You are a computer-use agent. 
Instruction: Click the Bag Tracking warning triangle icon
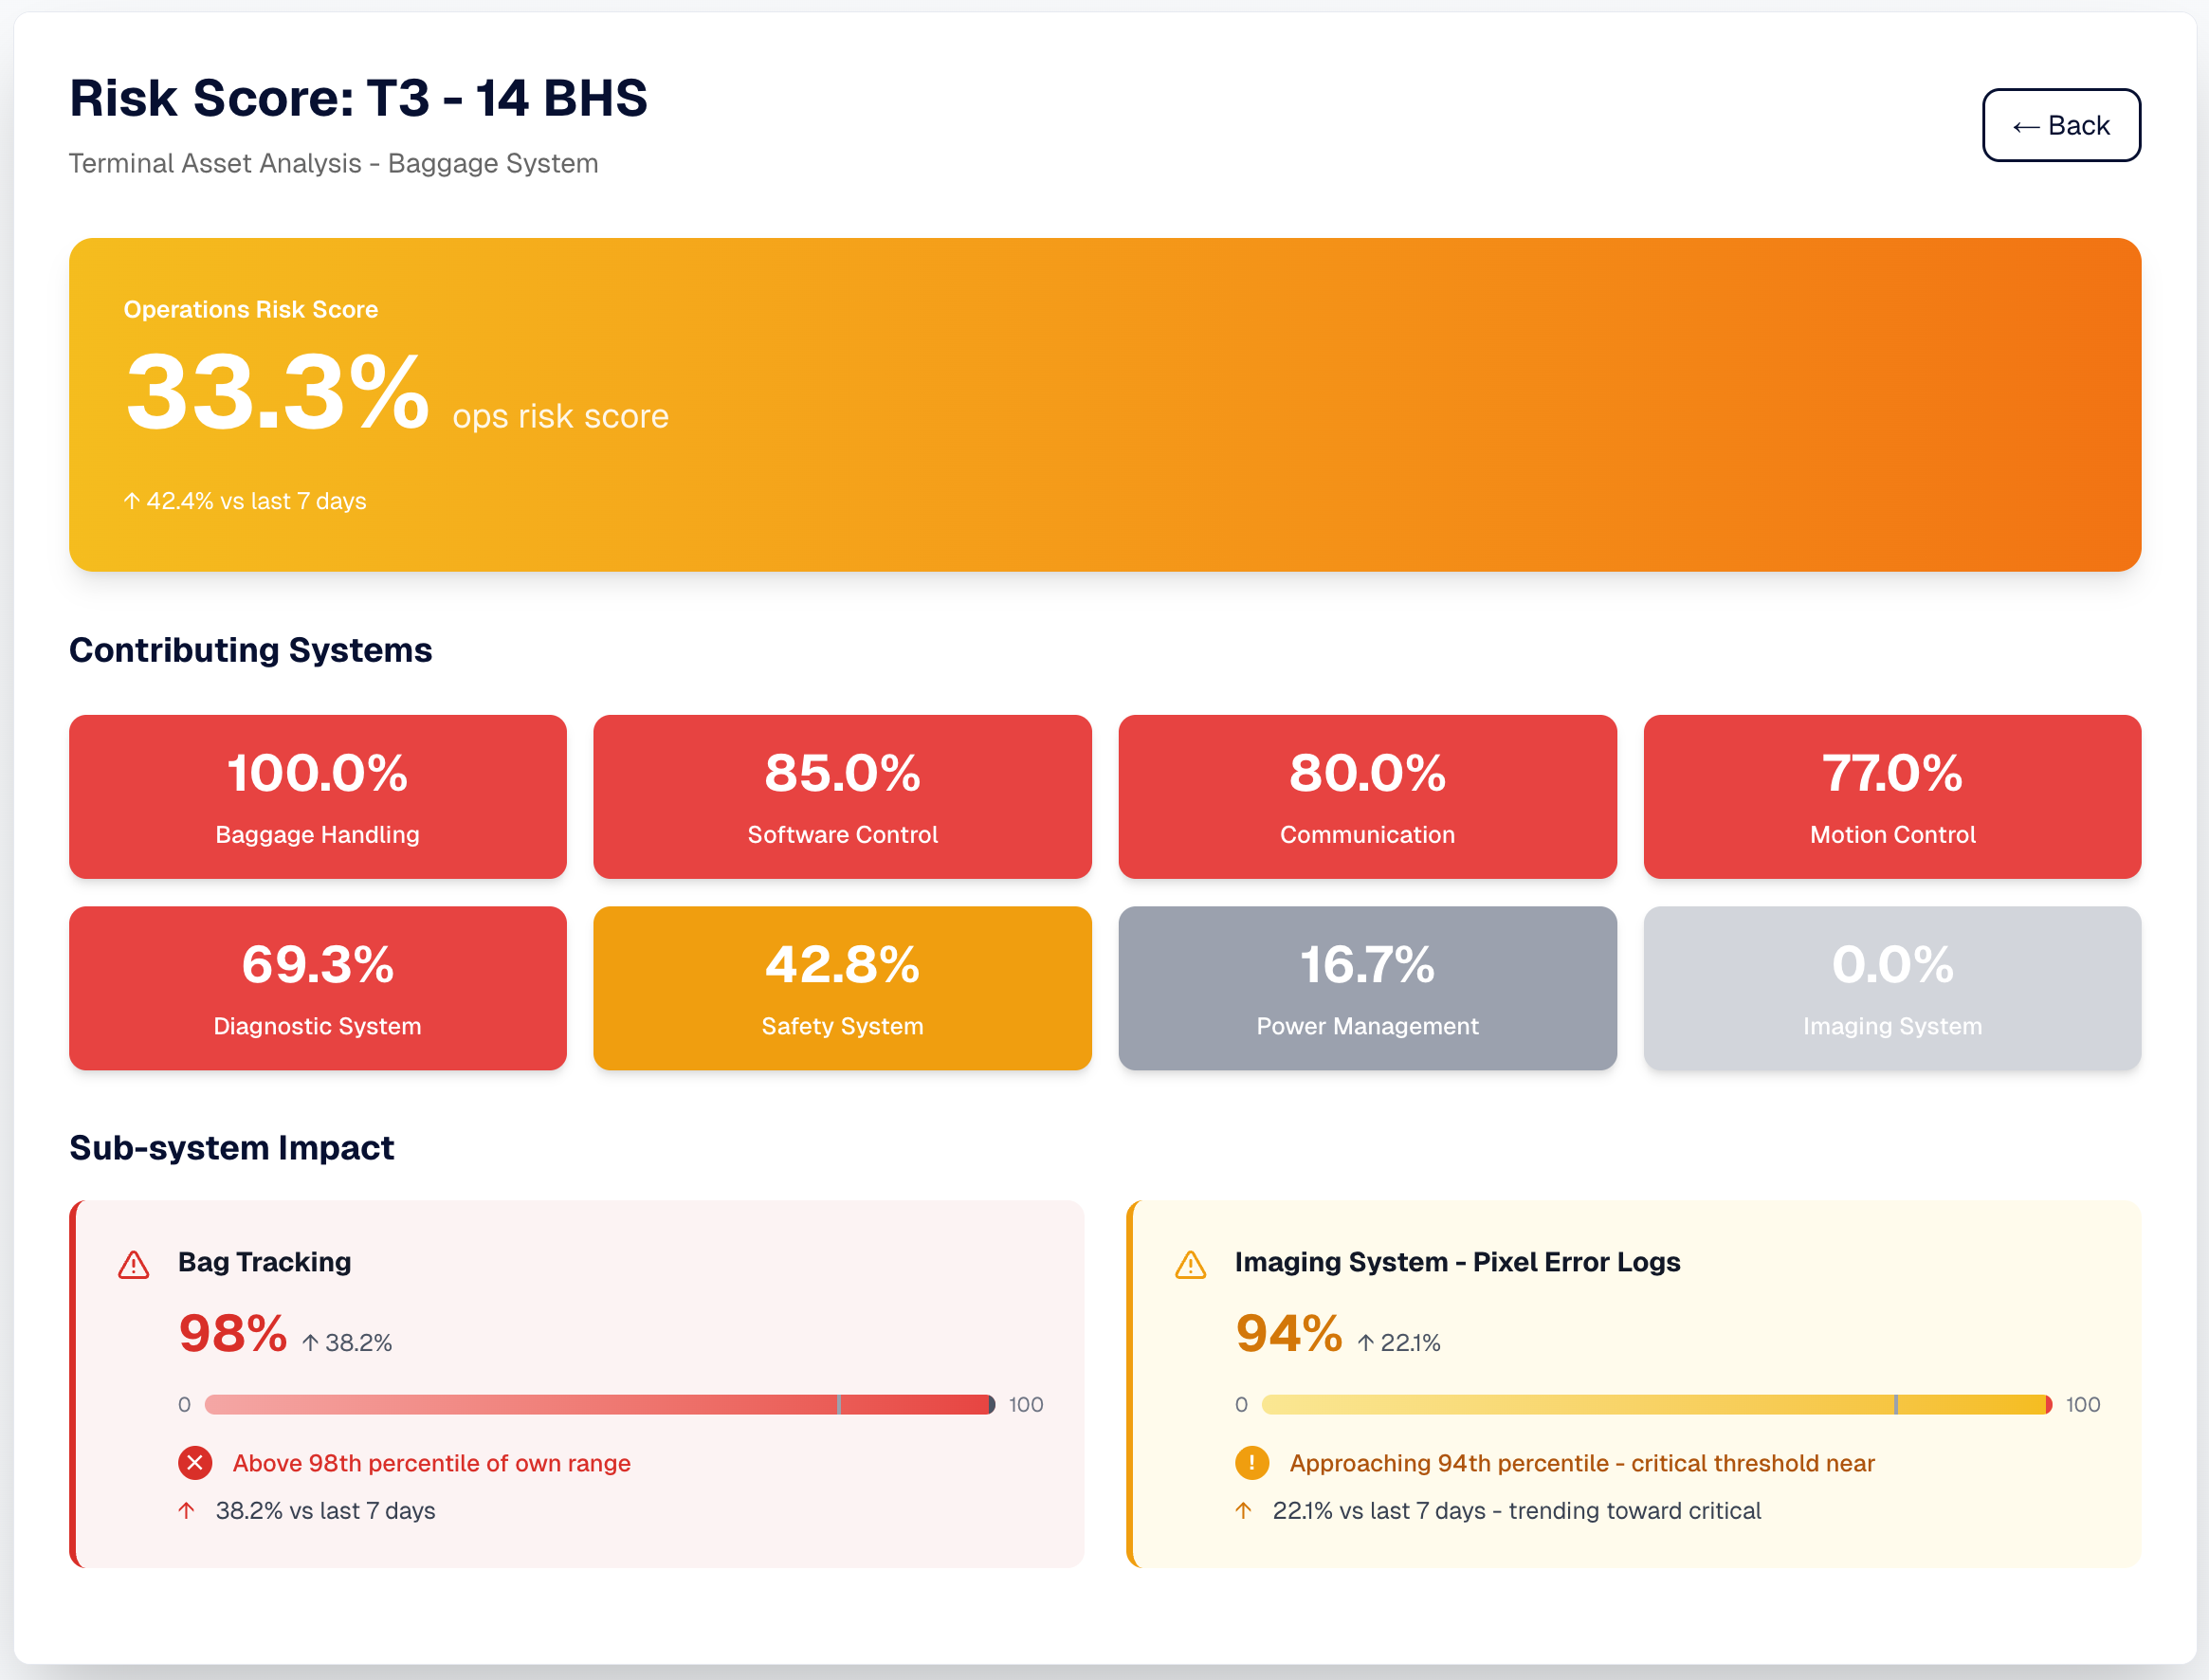(134, 1265)
